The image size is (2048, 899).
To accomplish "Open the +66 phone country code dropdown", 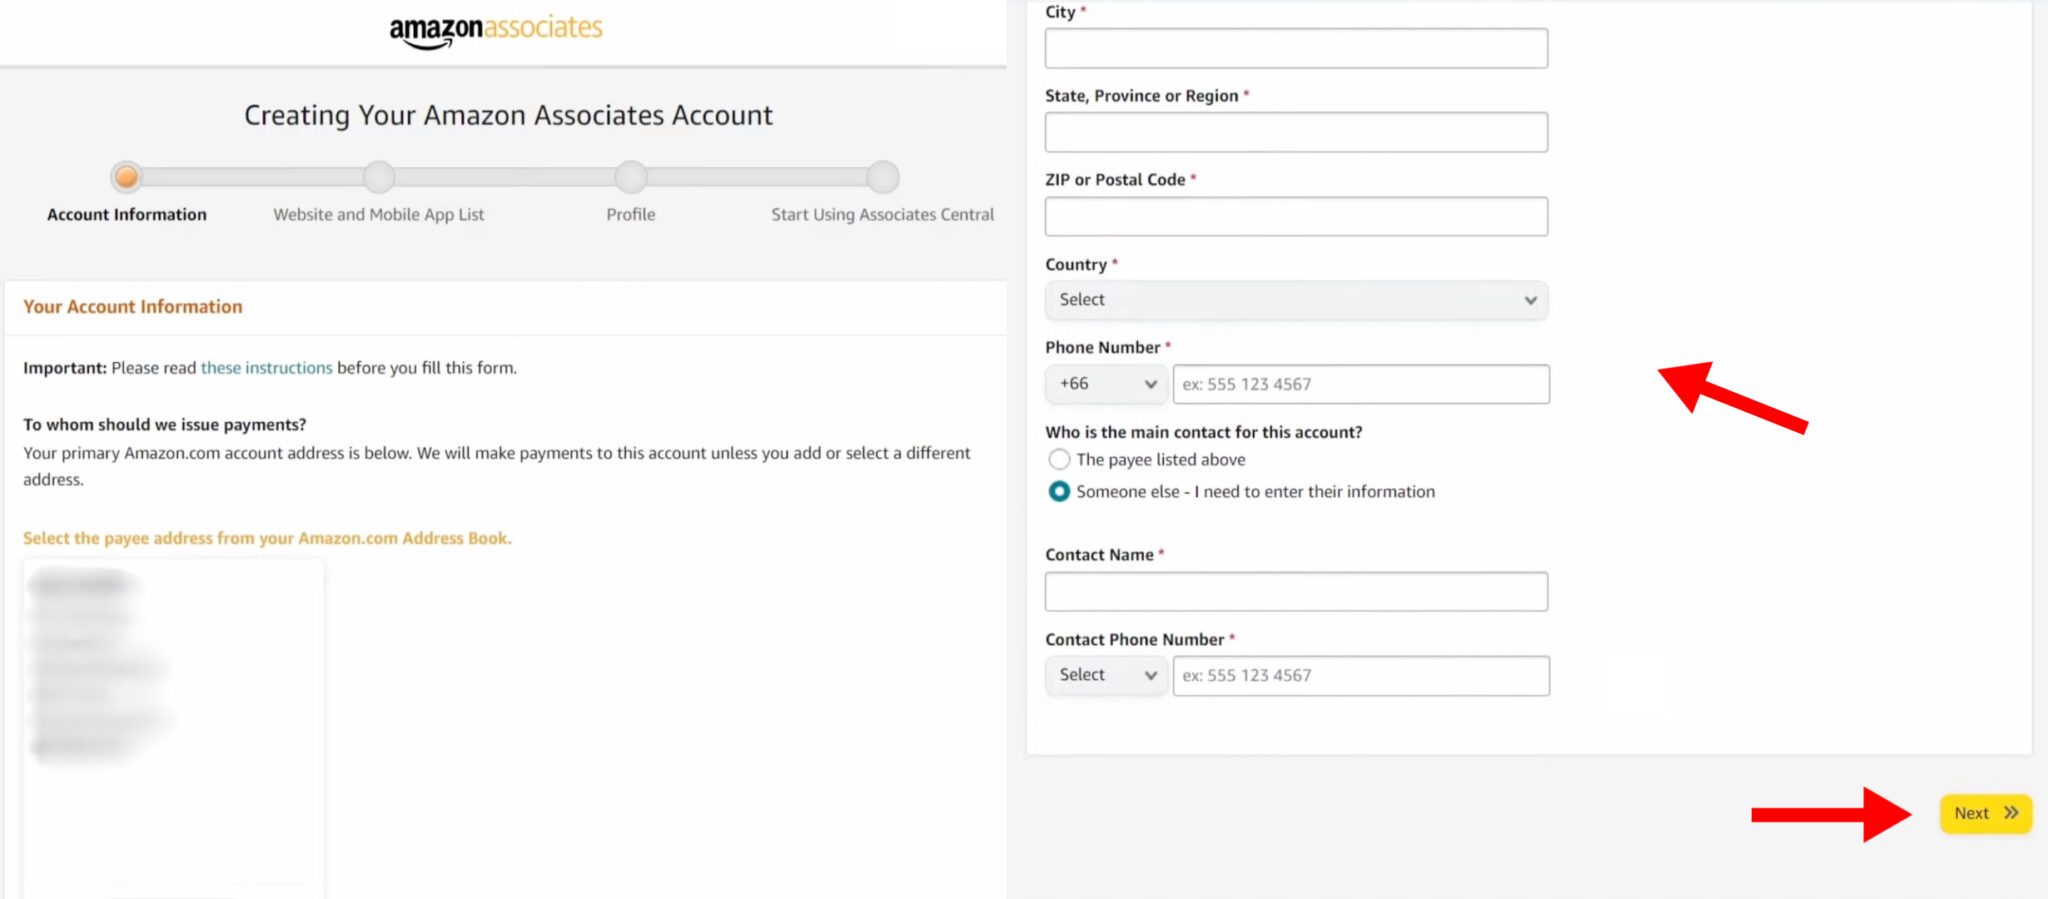I will (x=1106, y=384).
